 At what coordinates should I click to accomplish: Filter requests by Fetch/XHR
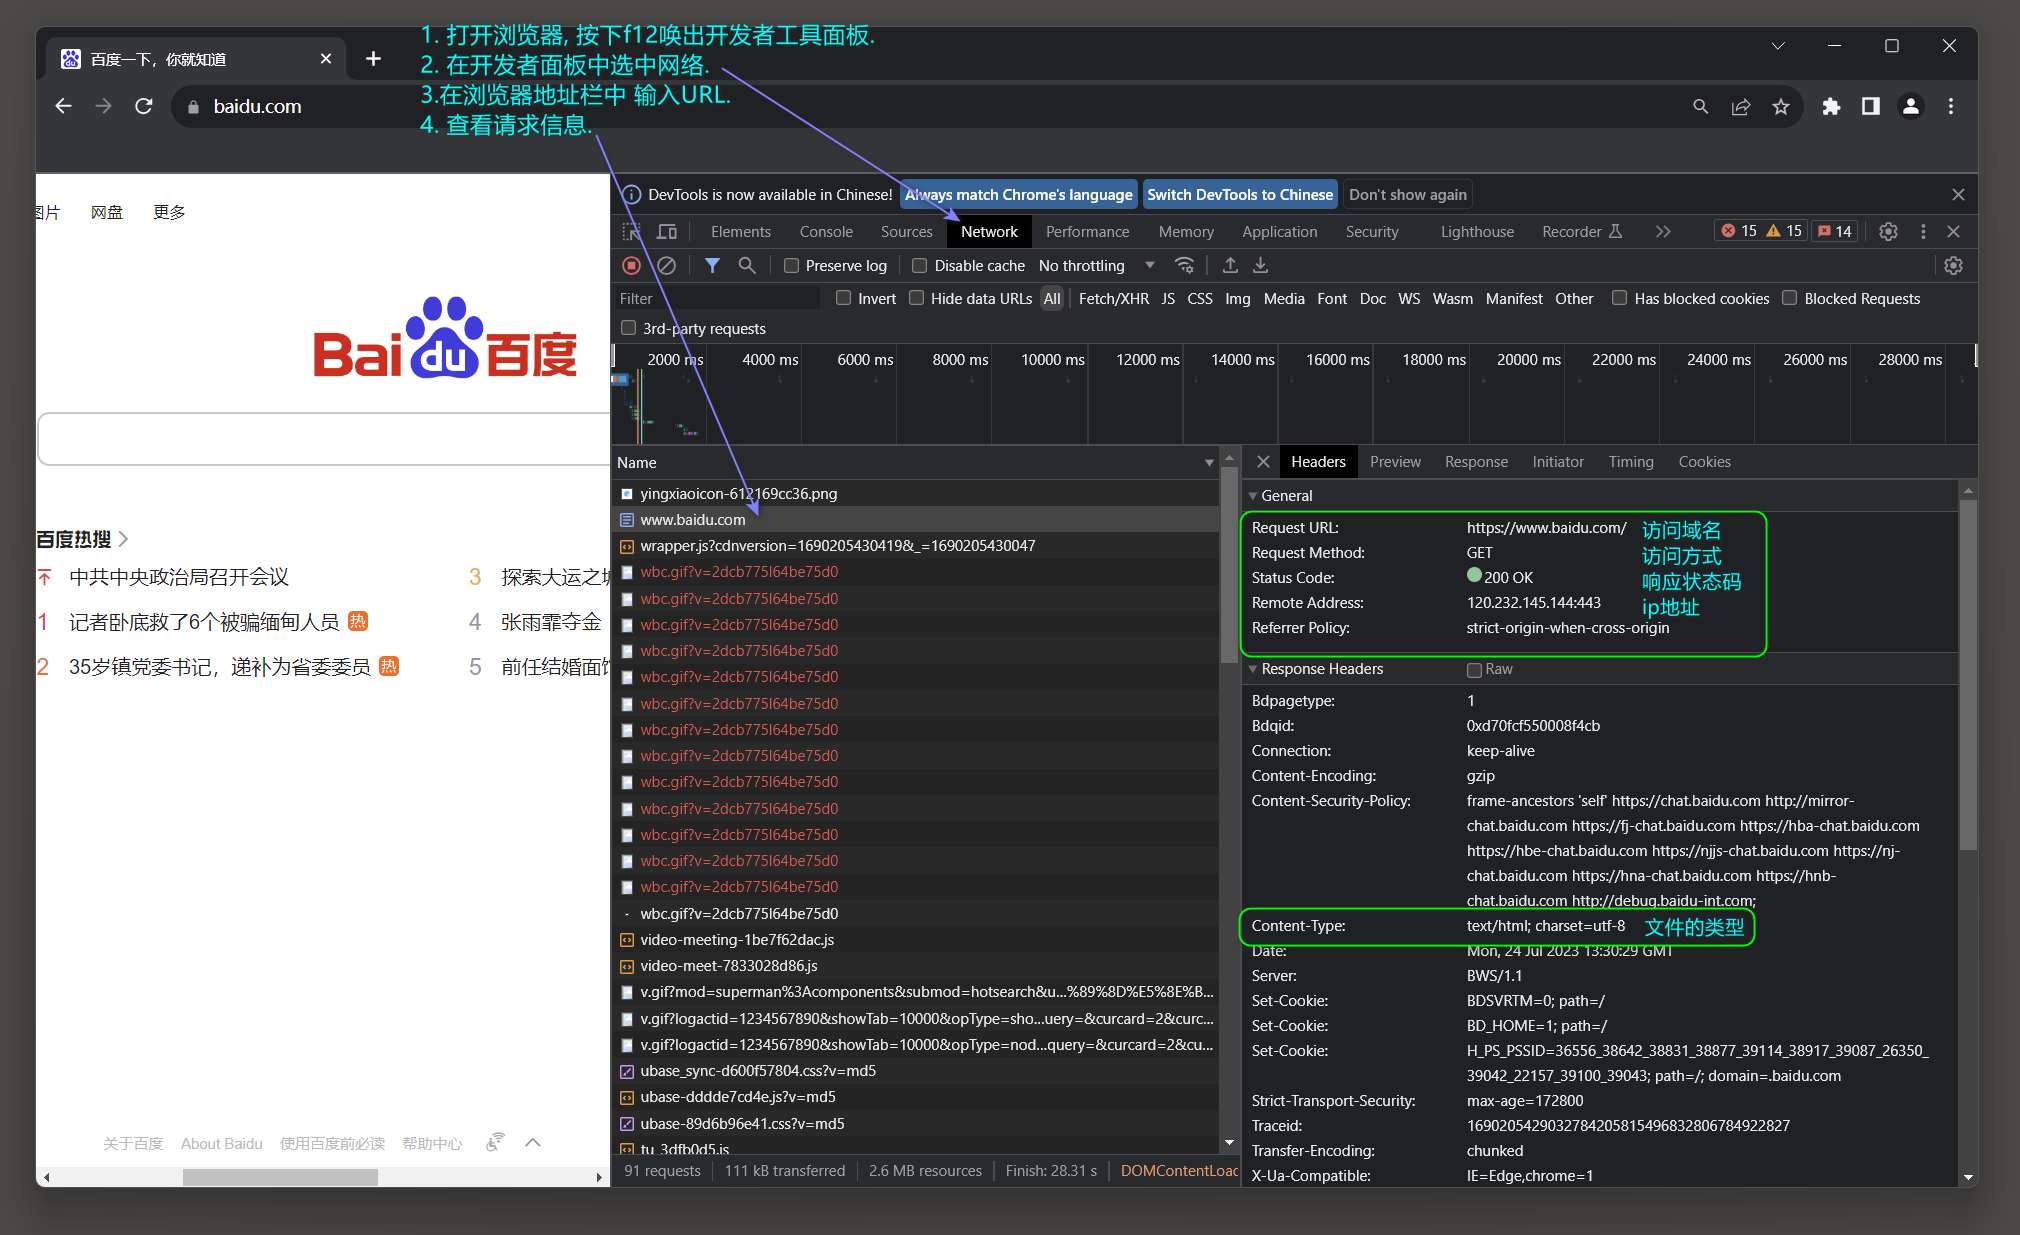click(1114, 298)
